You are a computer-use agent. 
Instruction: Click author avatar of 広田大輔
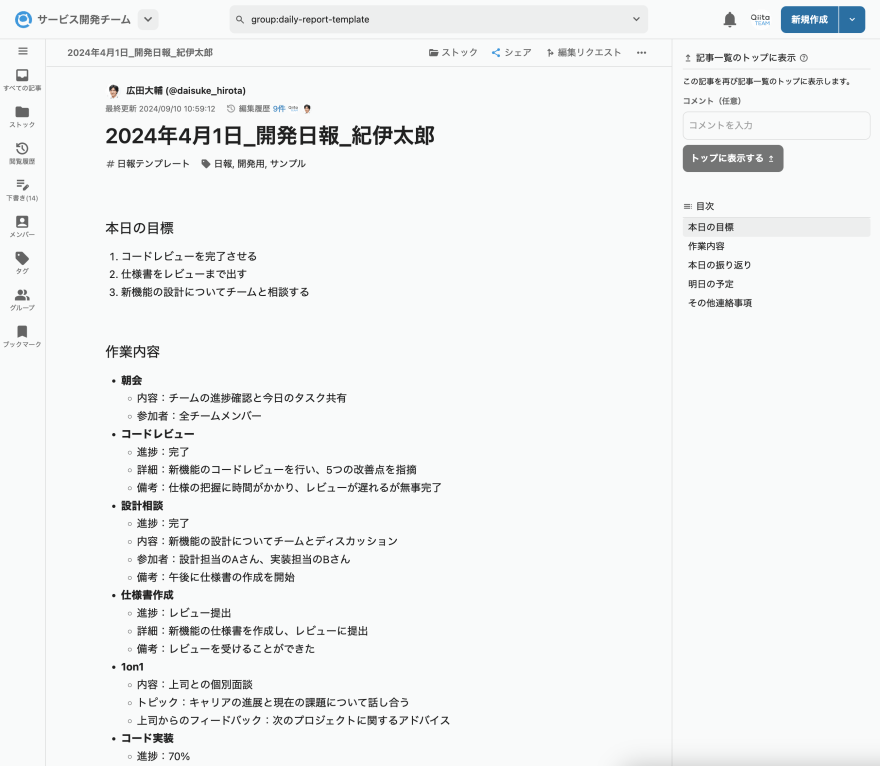pyautogui.click(x=113, y=91)
